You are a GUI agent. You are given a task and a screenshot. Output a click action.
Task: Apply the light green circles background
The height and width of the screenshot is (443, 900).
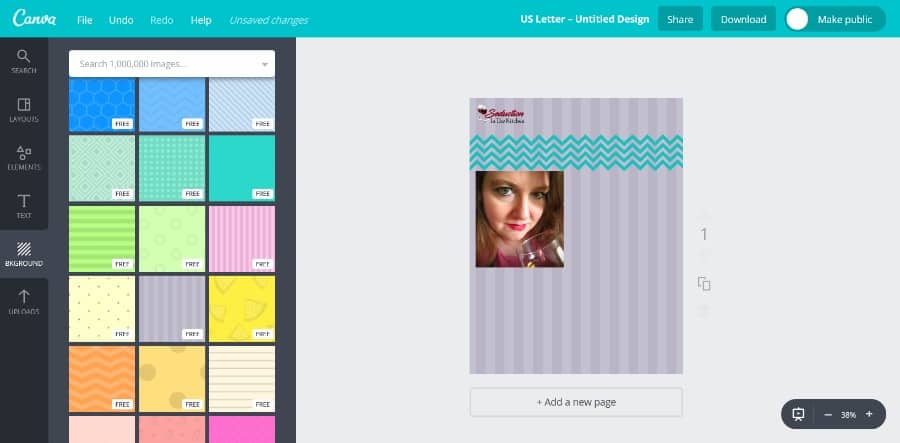(x=172, y=239)
